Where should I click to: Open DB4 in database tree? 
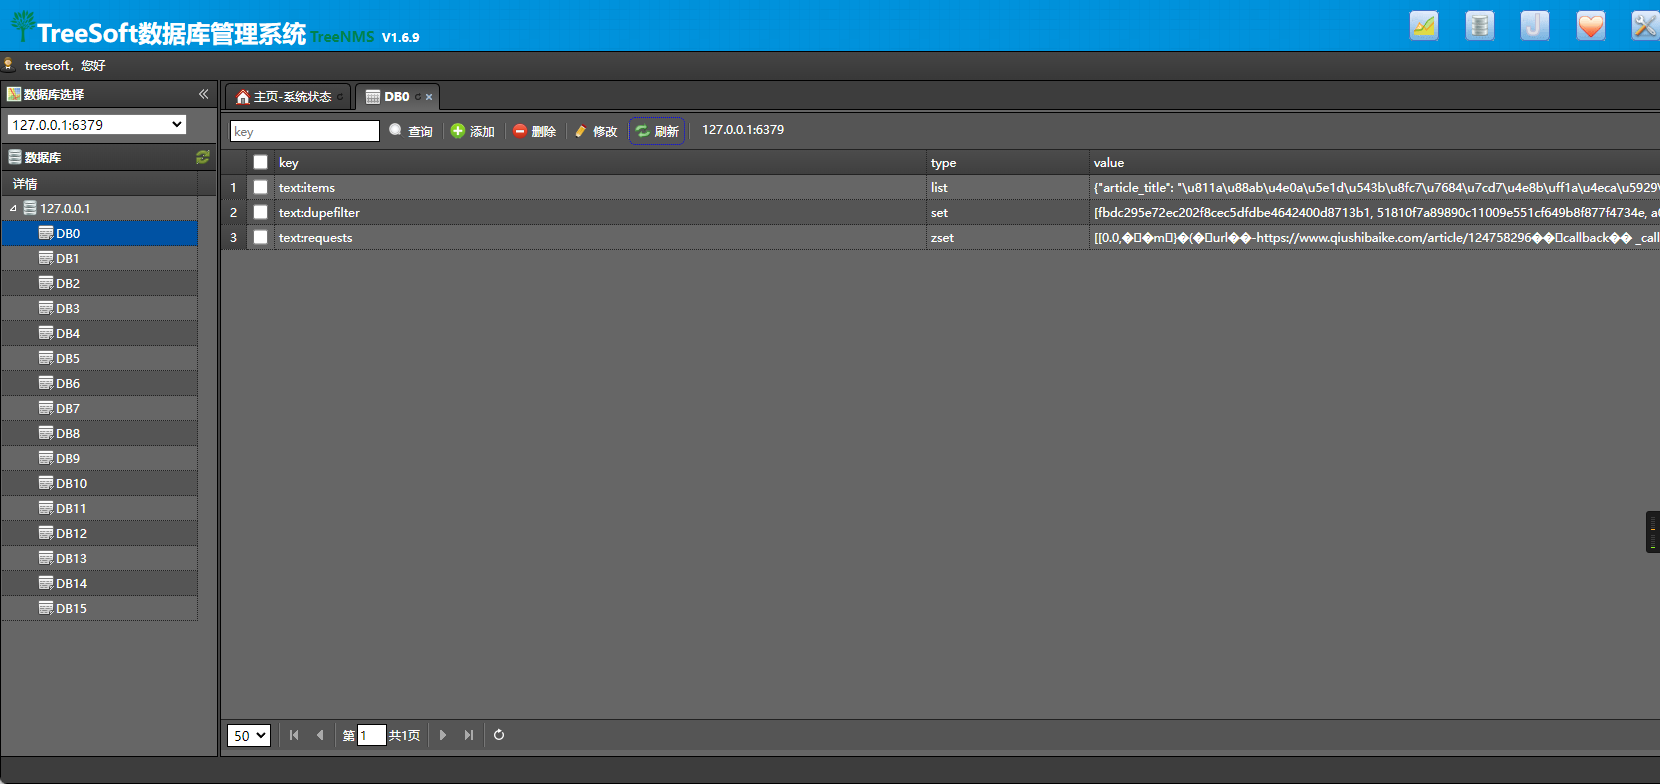pyautogui.click(x=99, y=333)
